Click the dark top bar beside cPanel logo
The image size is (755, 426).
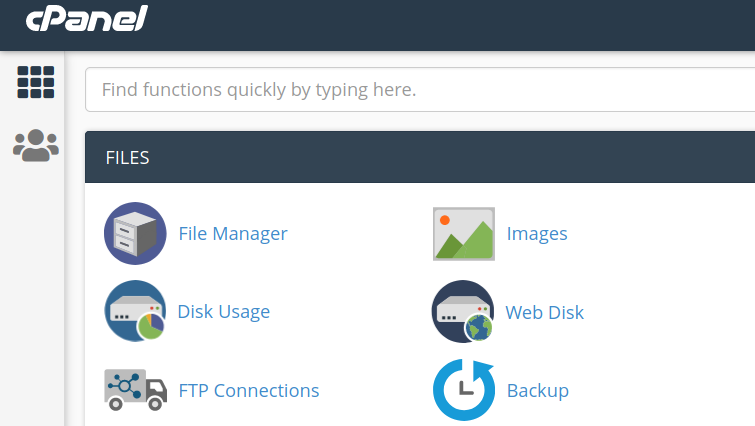coord(450,24)
